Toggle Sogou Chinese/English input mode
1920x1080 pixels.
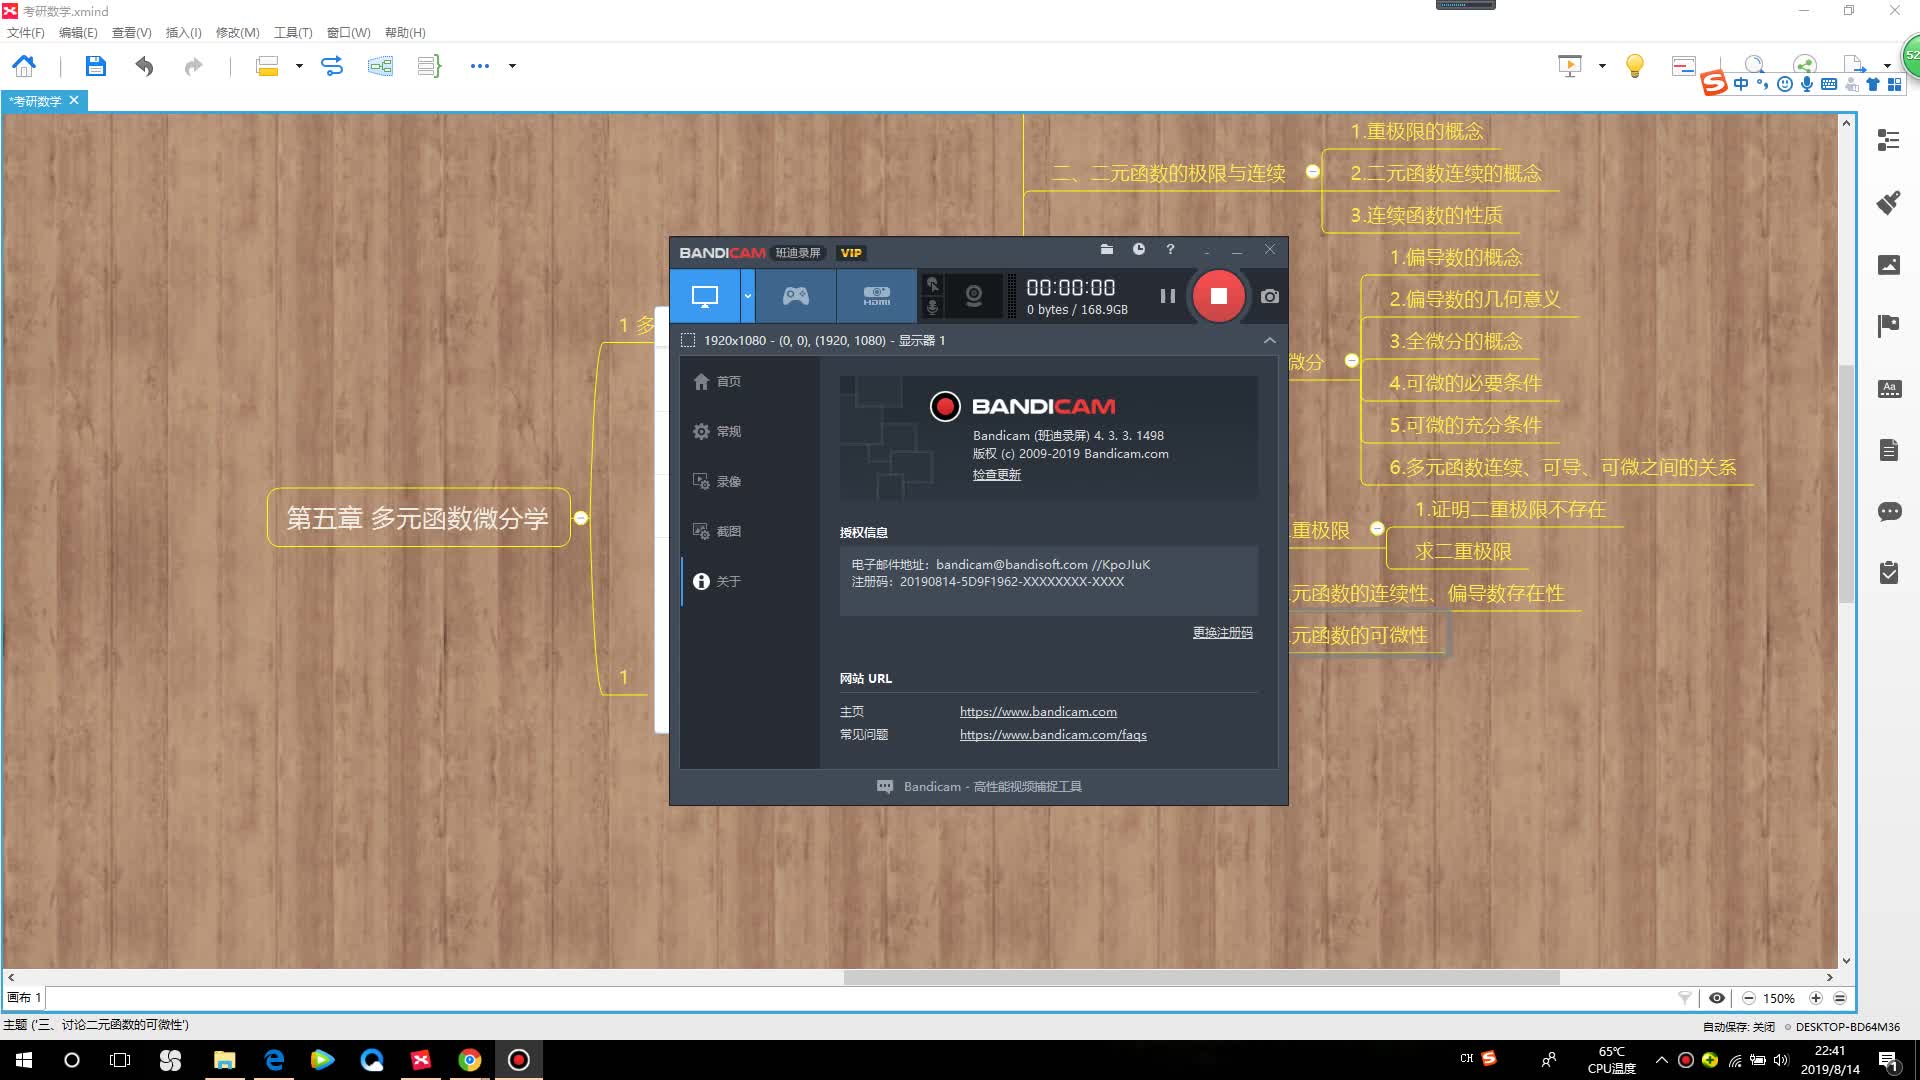click(1741, 84)
